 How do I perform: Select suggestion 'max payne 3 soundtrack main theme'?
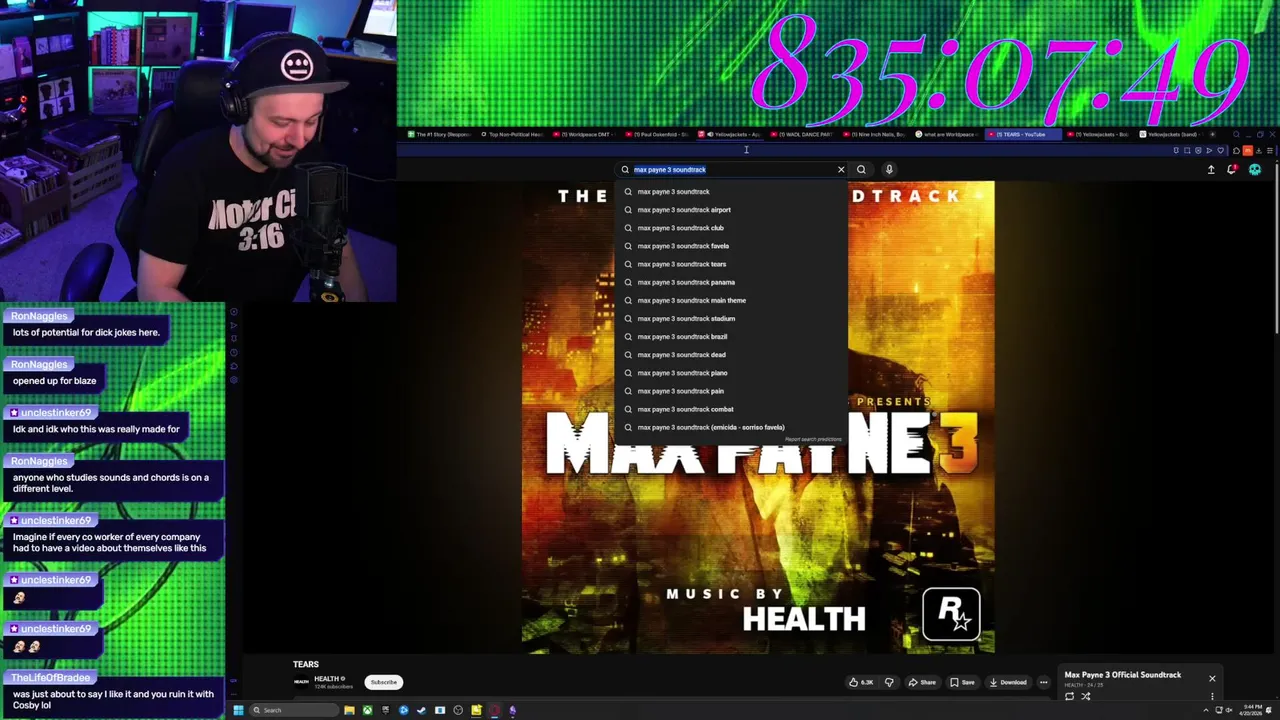[732, 300]
